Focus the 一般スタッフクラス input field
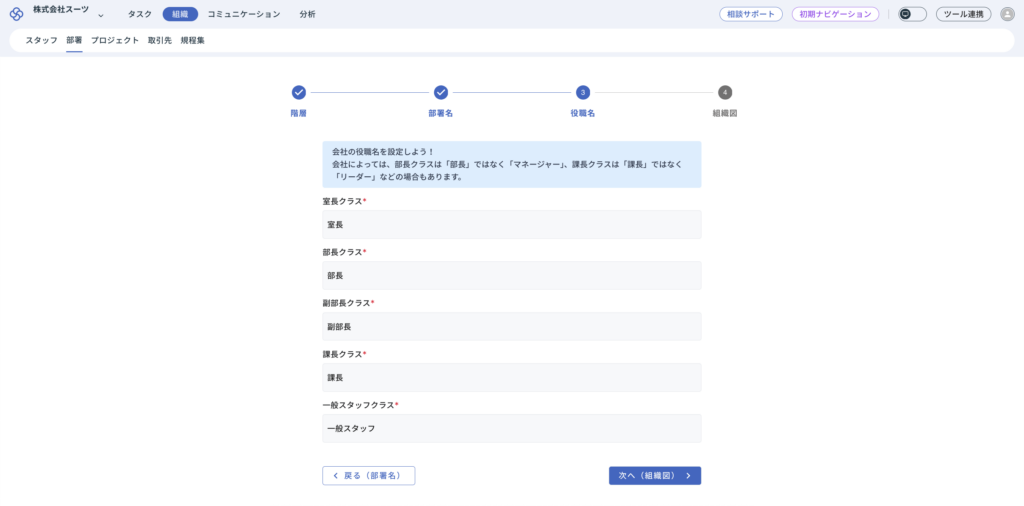1024x506 pixels. (x=511, y=428)
